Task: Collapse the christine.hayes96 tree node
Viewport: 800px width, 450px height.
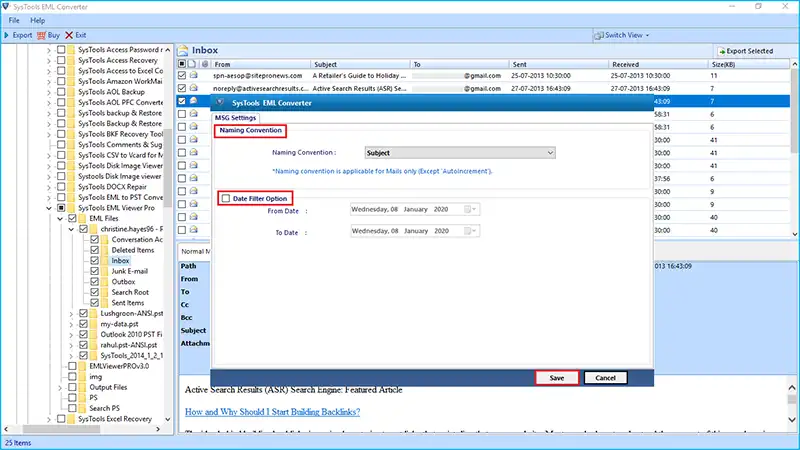Action: 71,229
